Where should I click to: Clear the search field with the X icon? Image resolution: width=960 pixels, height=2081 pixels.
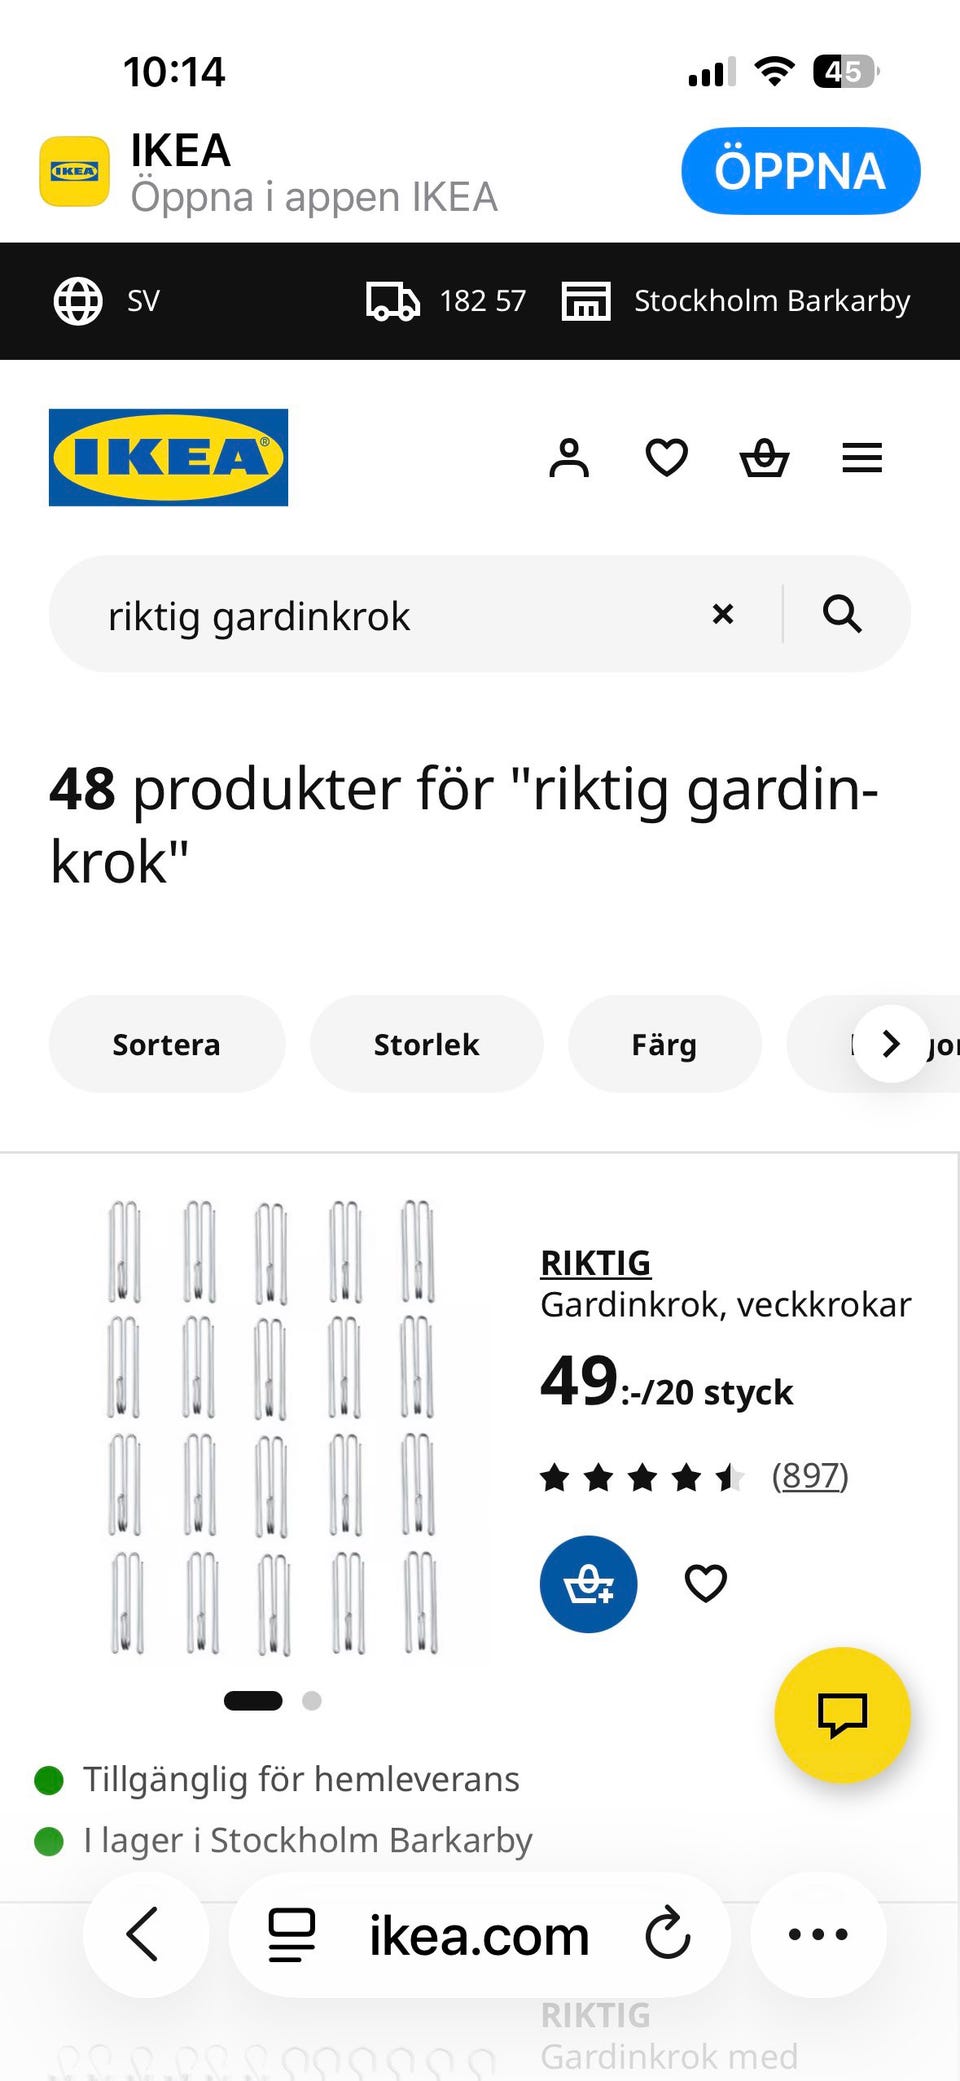coord(723,614)
